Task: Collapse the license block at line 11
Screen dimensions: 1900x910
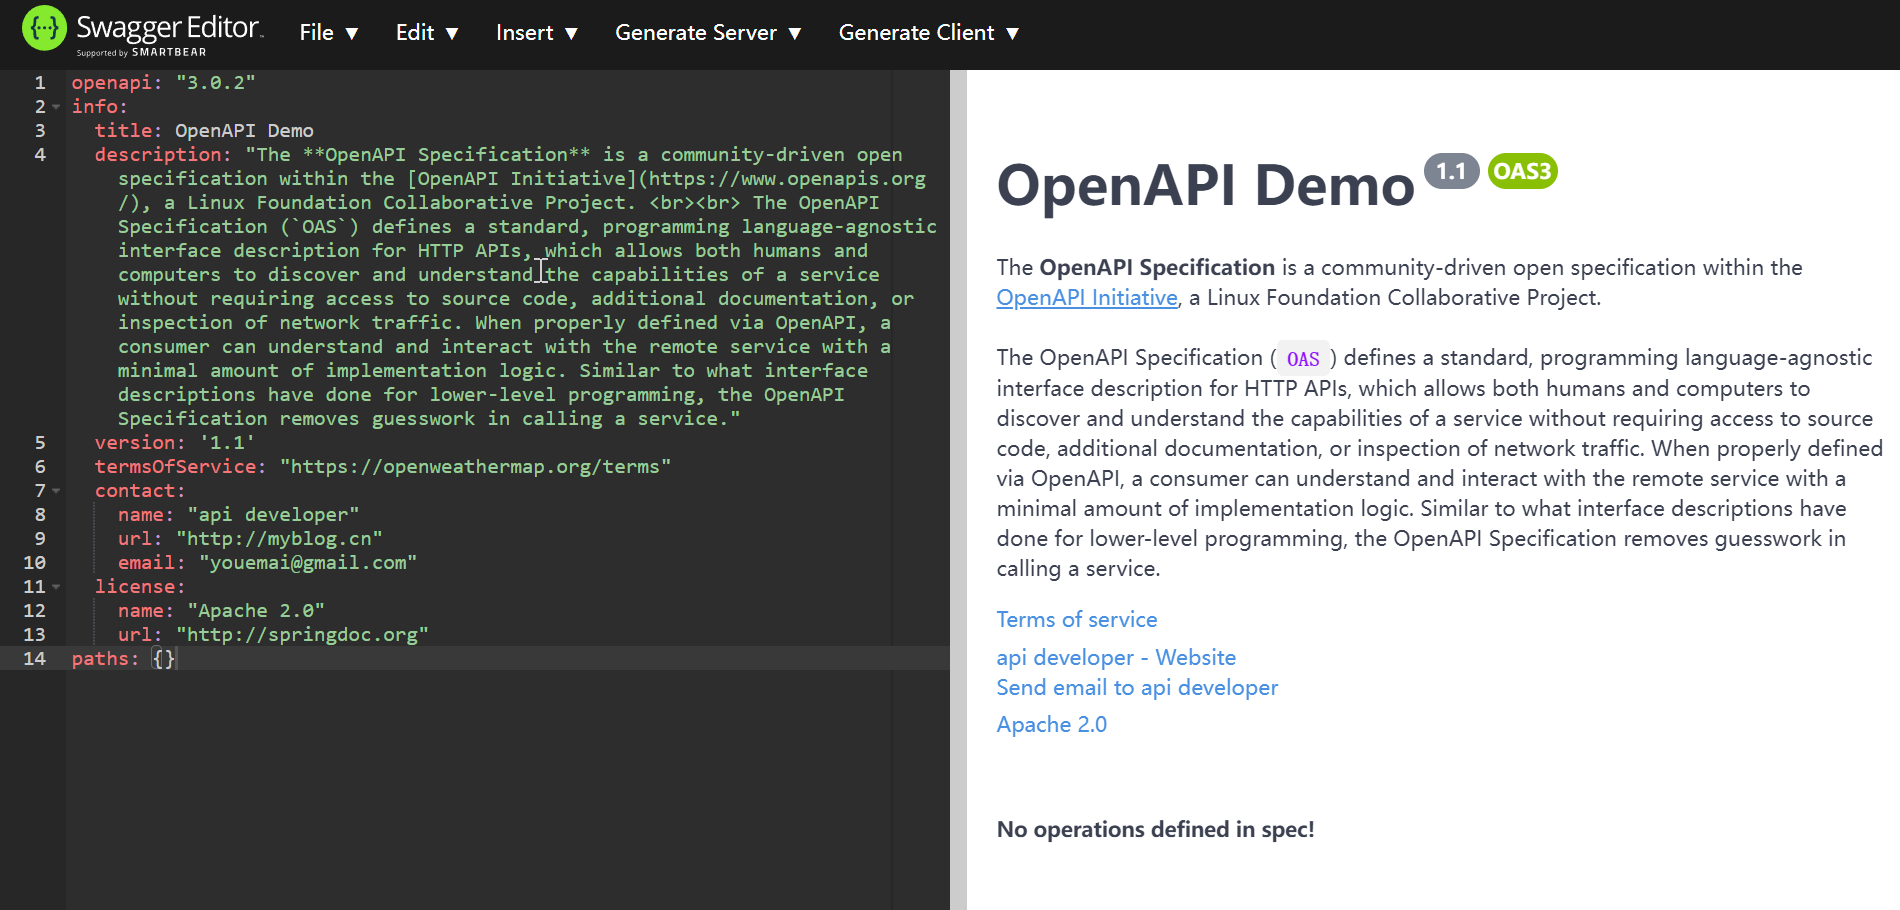Action: pyautogui.click(x=56, y=587)
